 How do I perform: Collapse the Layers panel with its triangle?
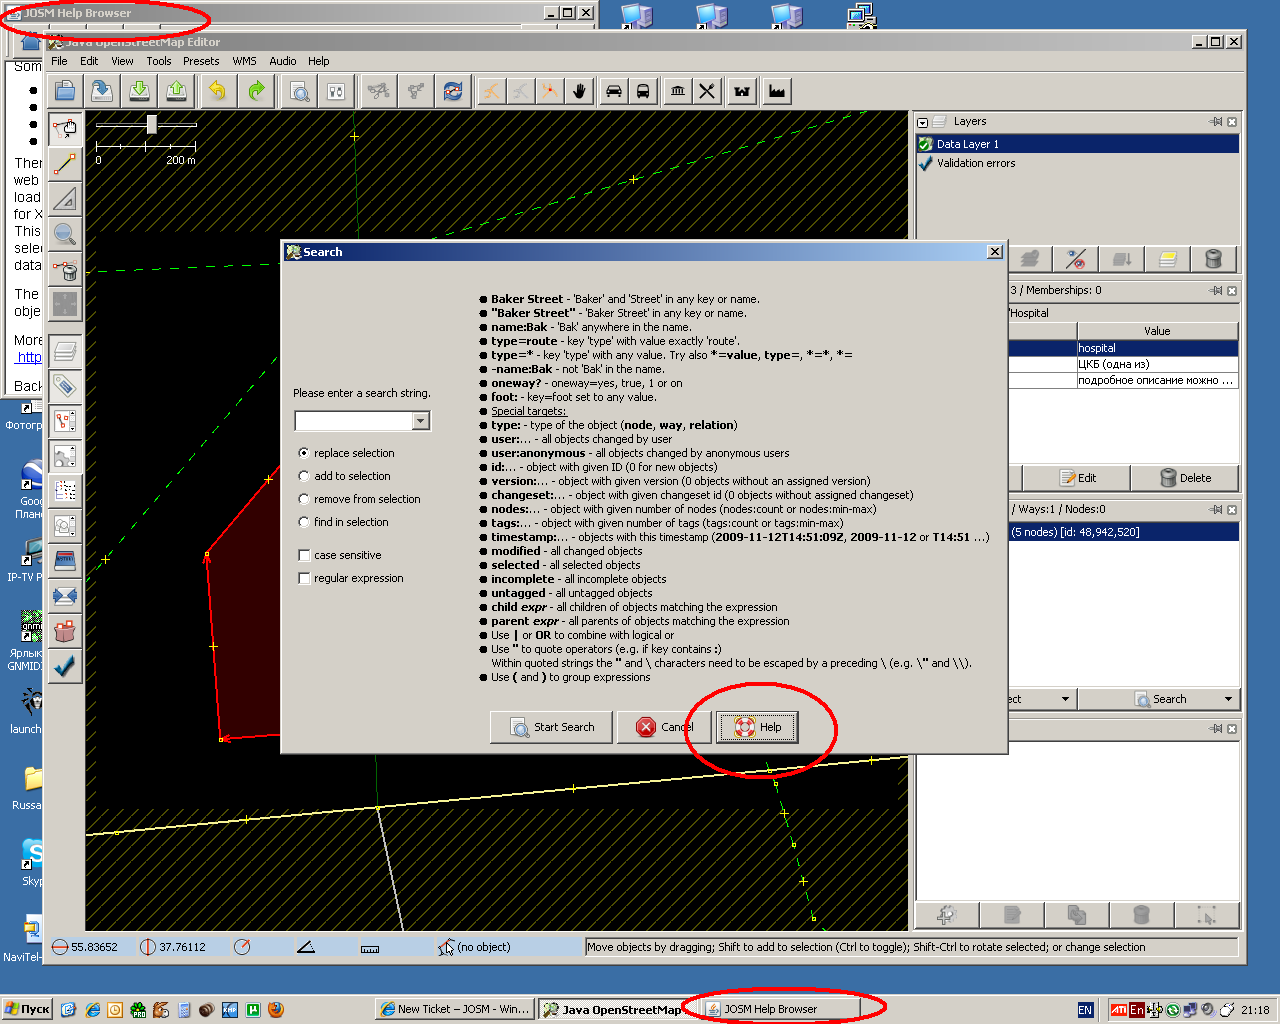(x=923, y=122)
